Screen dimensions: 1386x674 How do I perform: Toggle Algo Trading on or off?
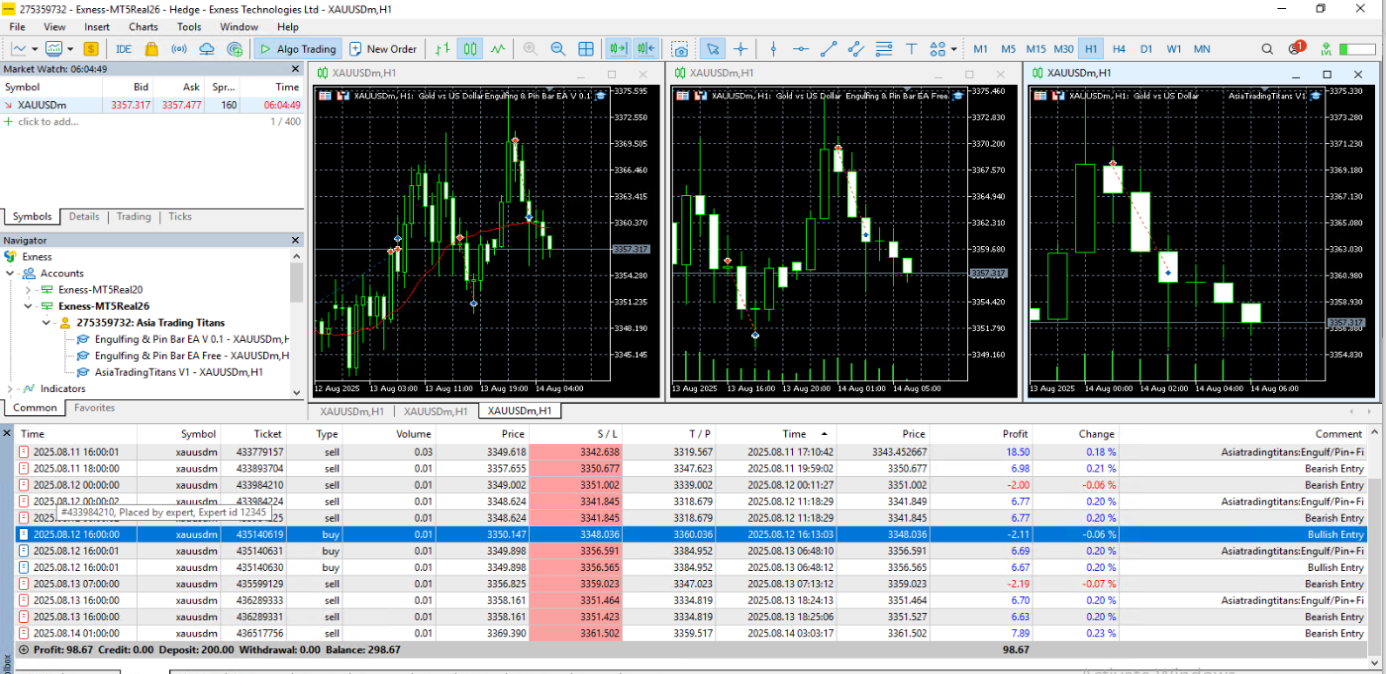(297, 48)
